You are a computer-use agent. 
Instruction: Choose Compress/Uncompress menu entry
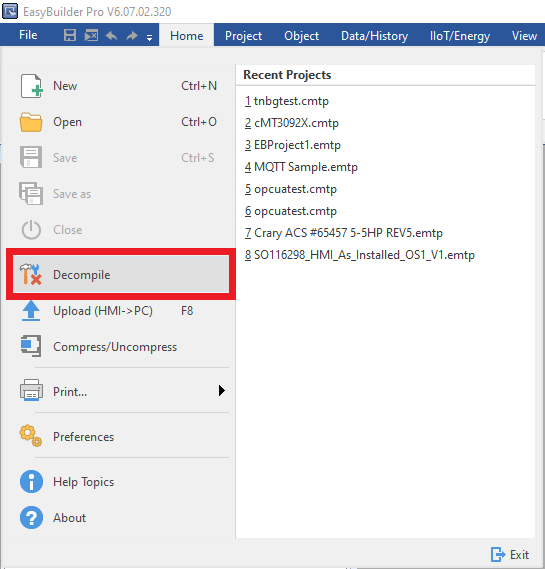(121, 347)
